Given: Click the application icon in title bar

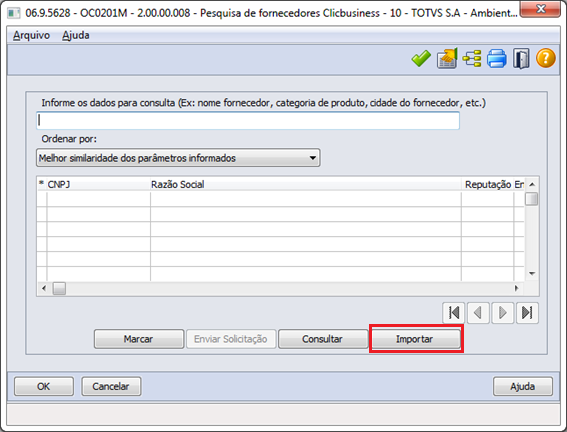Looking at the screenshot, I should pyautogui.click(x=14, y=13).
